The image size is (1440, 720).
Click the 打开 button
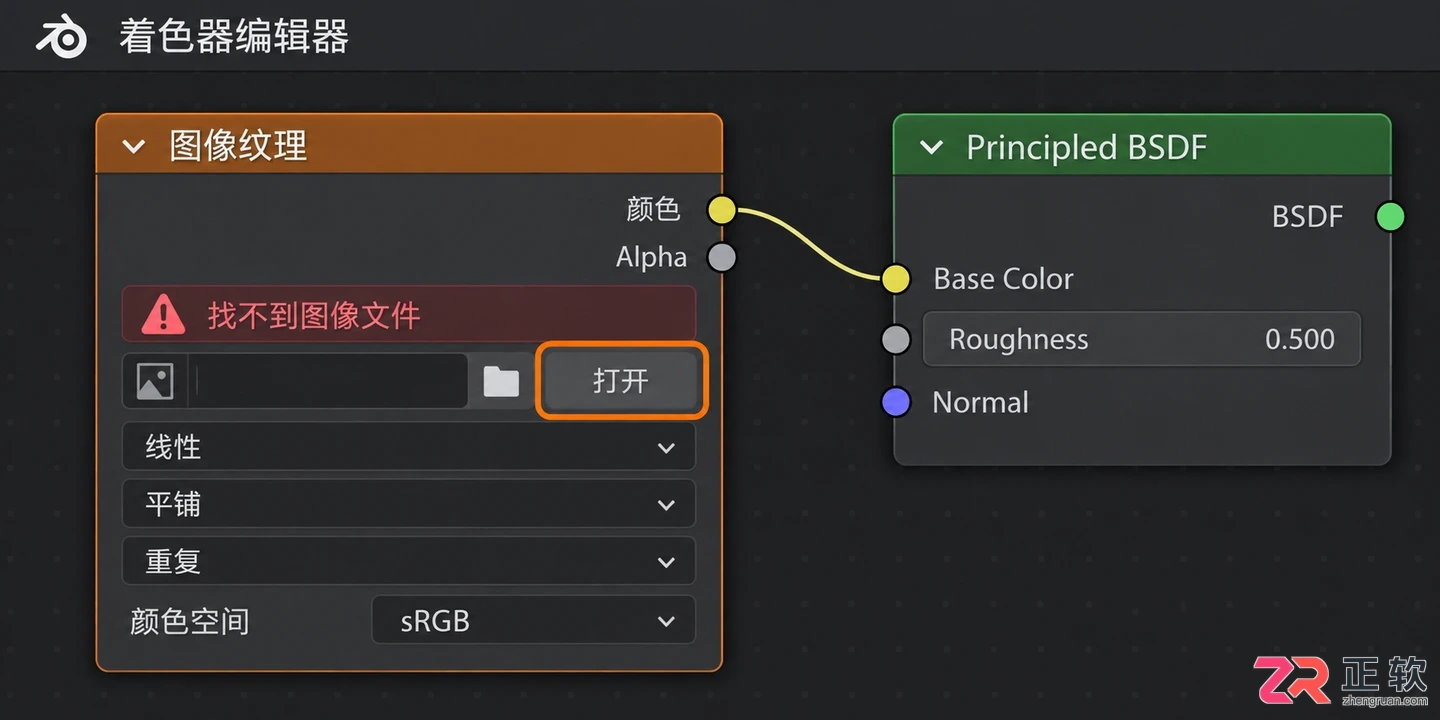click(621, 381)
